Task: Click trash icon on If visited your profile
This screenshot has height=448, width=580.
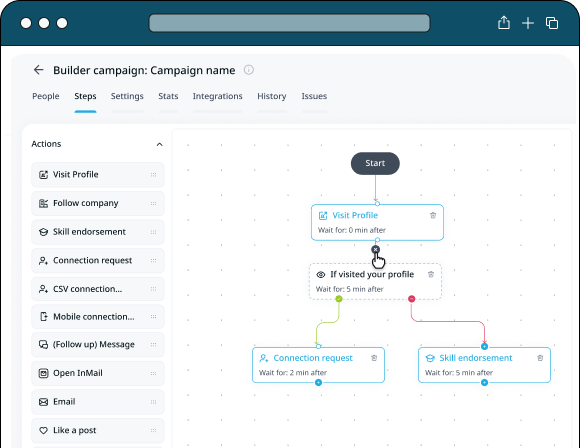Action: [x=431, y=274]
